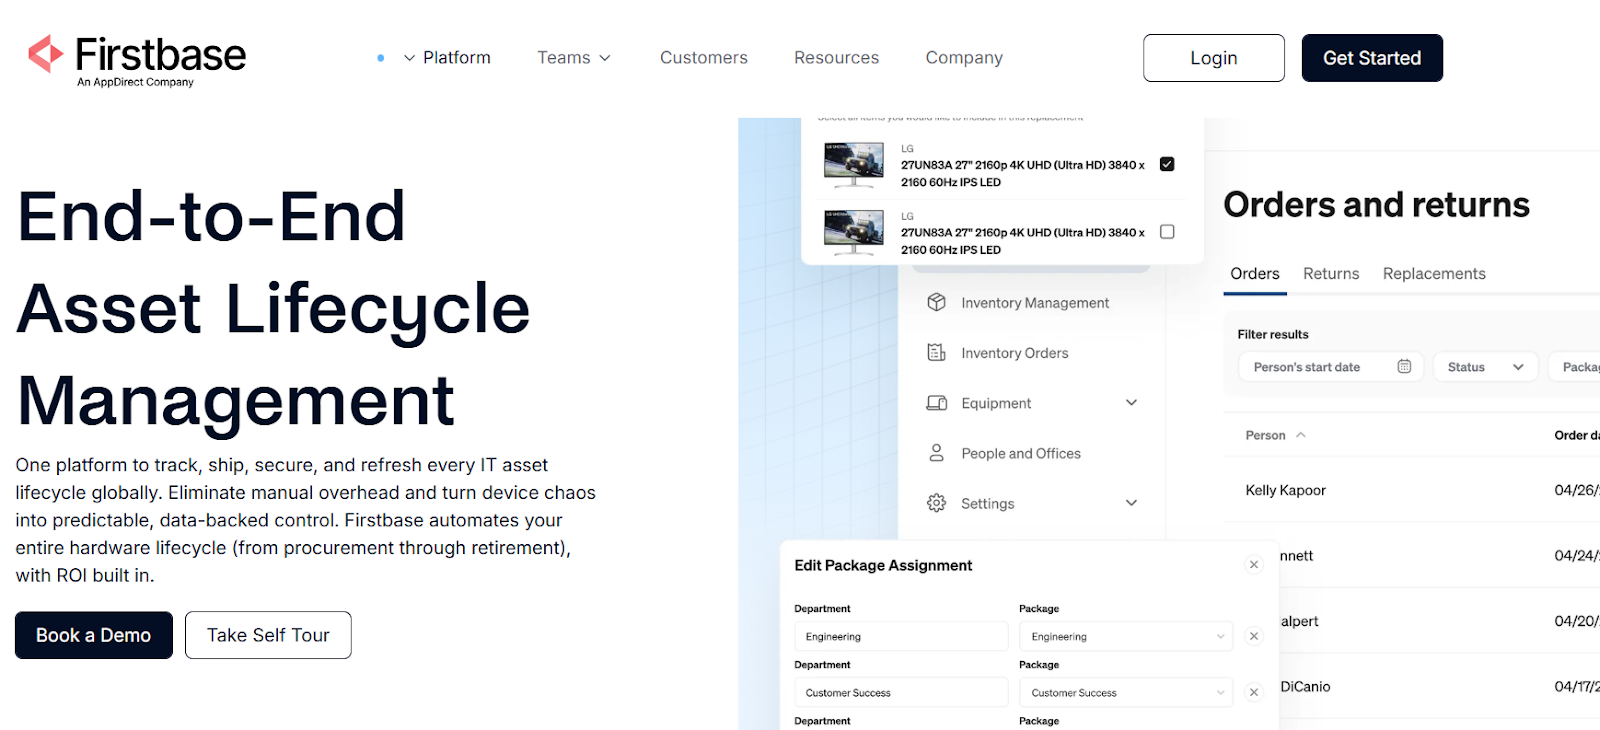Click calendar icon in Person's start date
The height and width of the screenshot is (730, 1600).
(1404, 367)
